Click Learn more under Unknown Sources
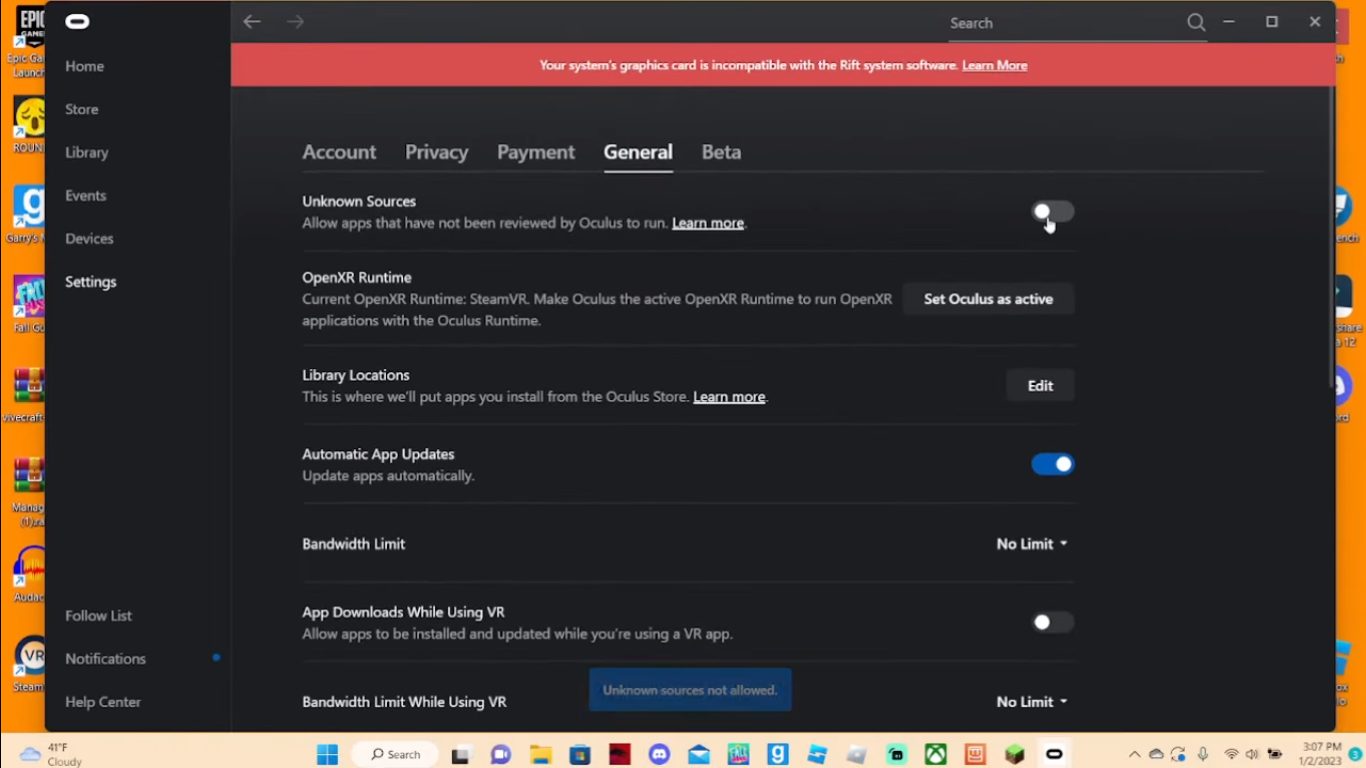 click(708, 223)
